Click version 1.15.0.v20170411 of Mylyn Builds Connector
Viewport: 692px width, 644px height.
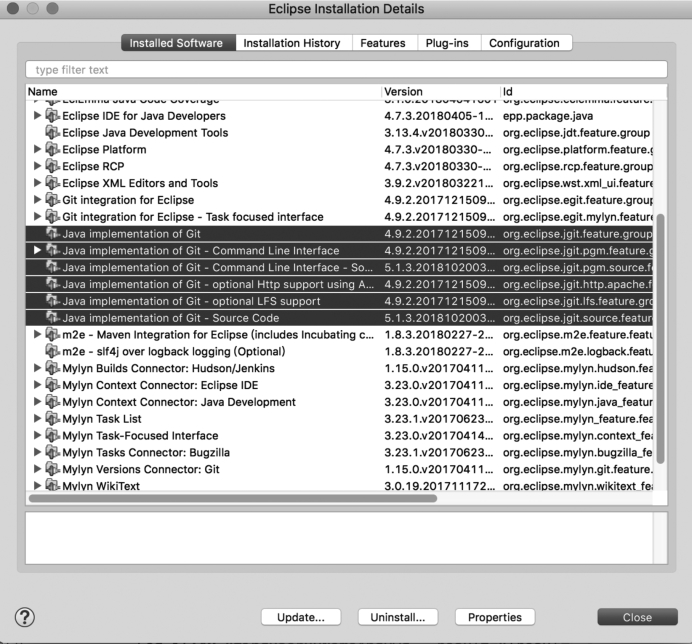[439, 368]
